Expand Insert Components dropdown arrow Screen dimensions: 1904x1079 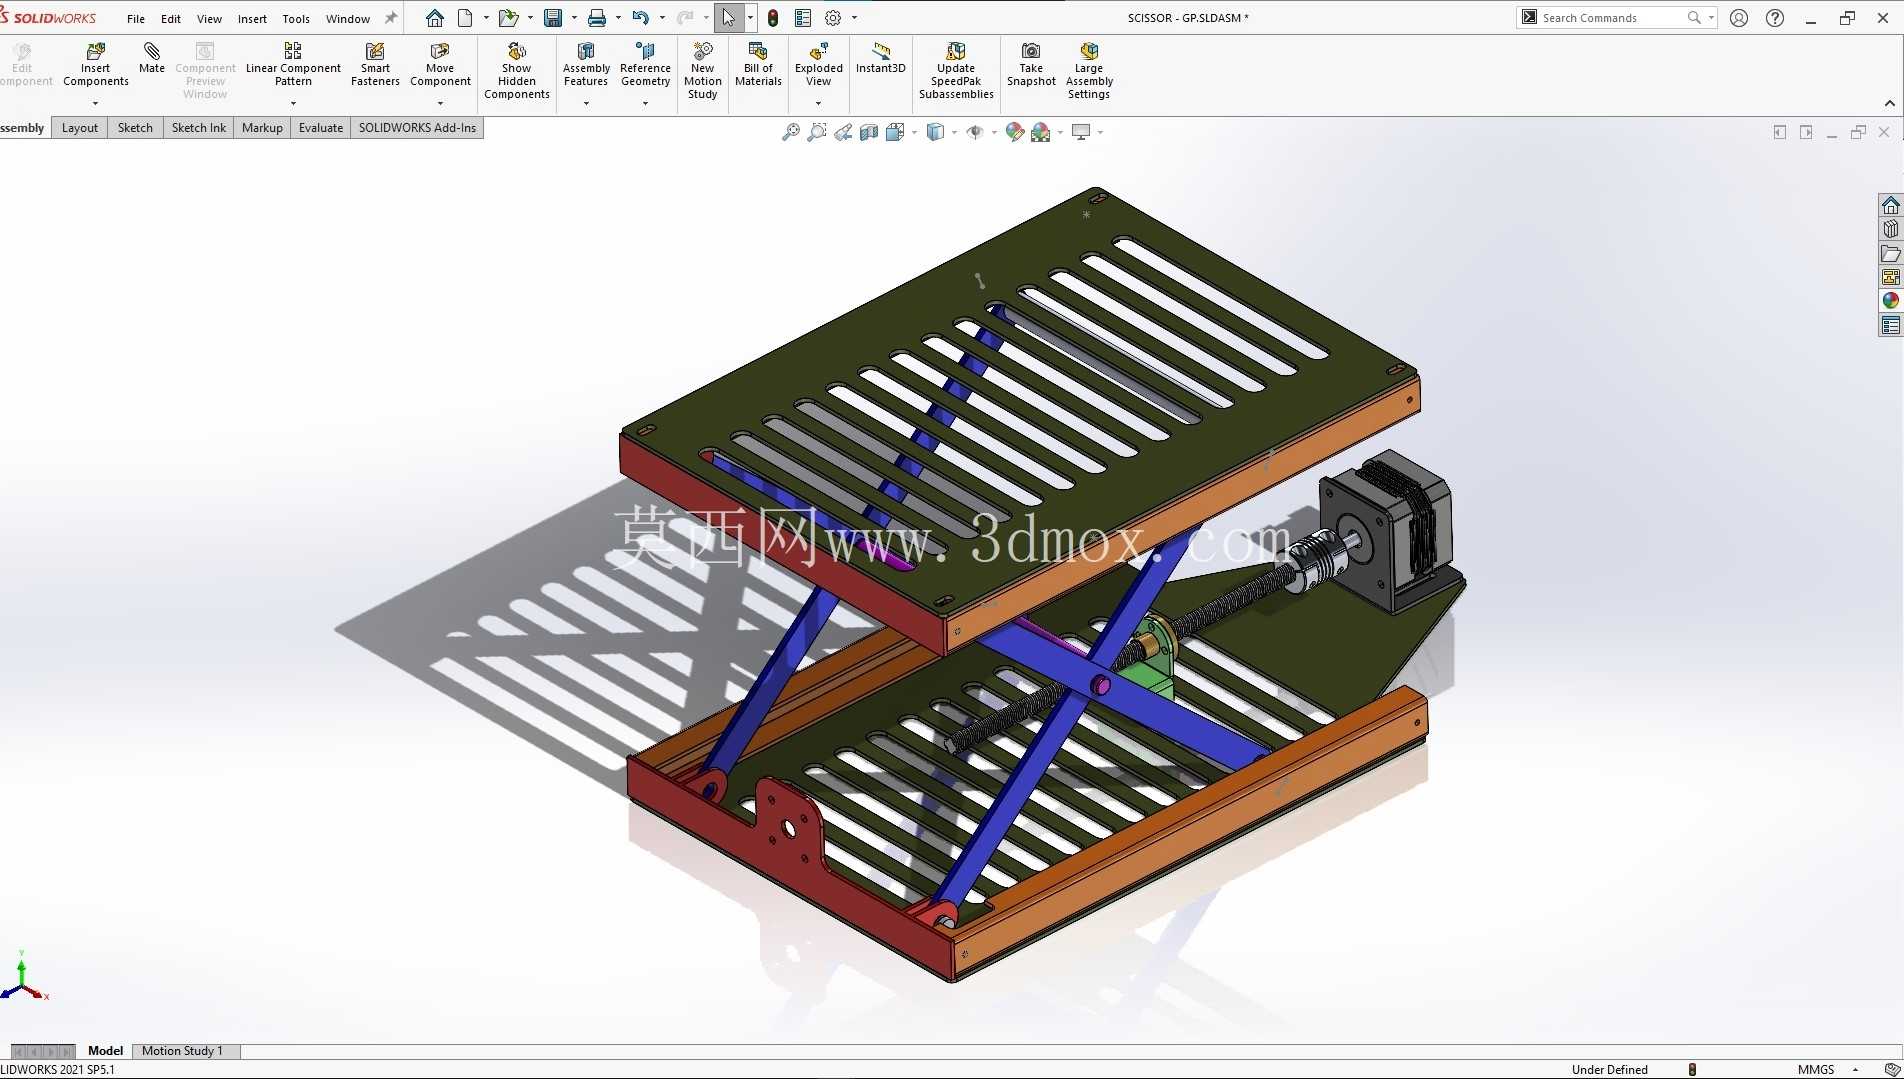pos(96,103)
